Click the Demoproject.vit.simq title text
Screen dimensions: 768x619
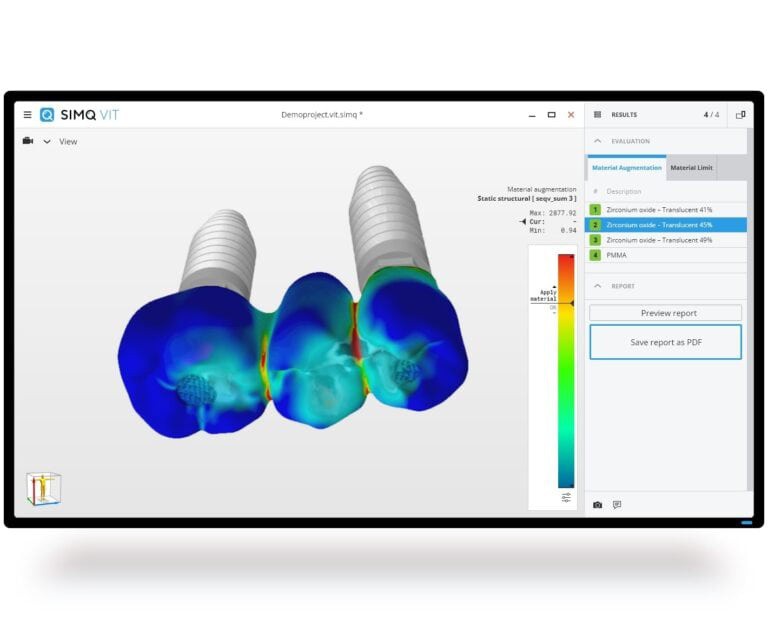point(322,115)
